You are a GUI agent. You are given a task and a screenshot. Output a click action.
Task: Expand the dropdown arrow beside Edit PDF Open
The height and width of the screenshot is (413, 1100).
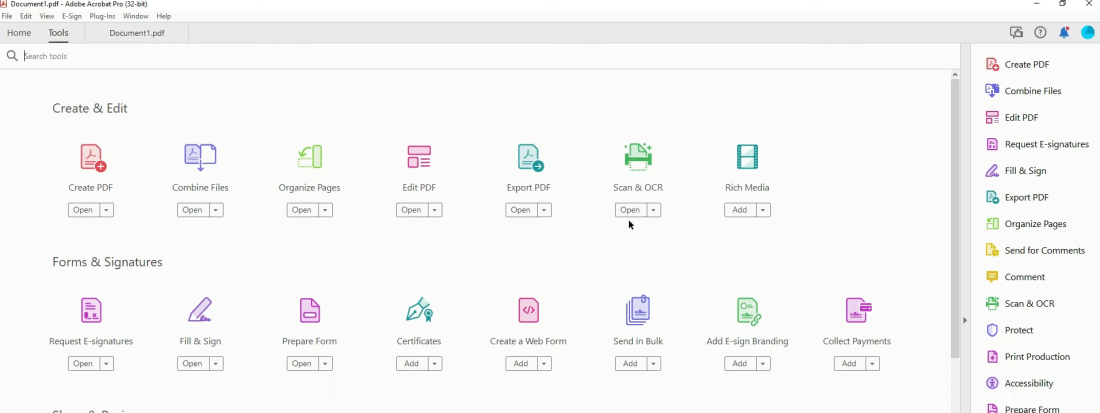coord(434,210)
